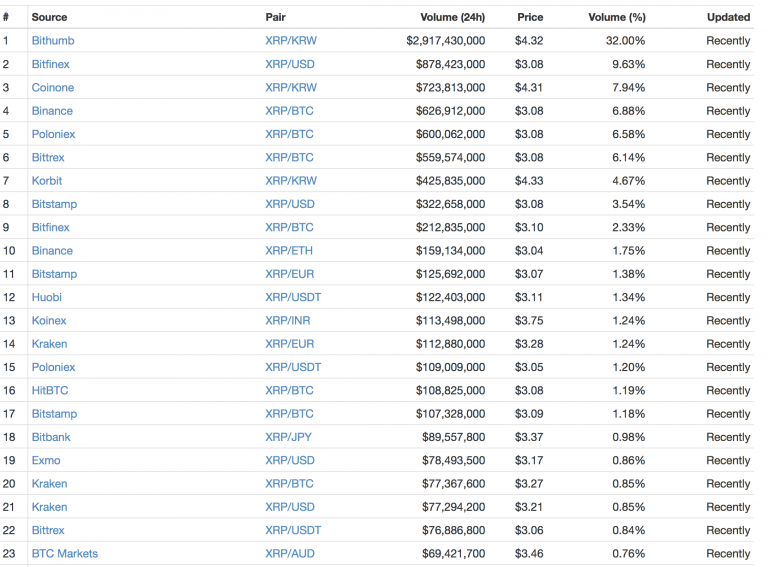Click the XRP/ETH pair link
This screenshot has height=567, width=768.
click(x=289, y=251)
